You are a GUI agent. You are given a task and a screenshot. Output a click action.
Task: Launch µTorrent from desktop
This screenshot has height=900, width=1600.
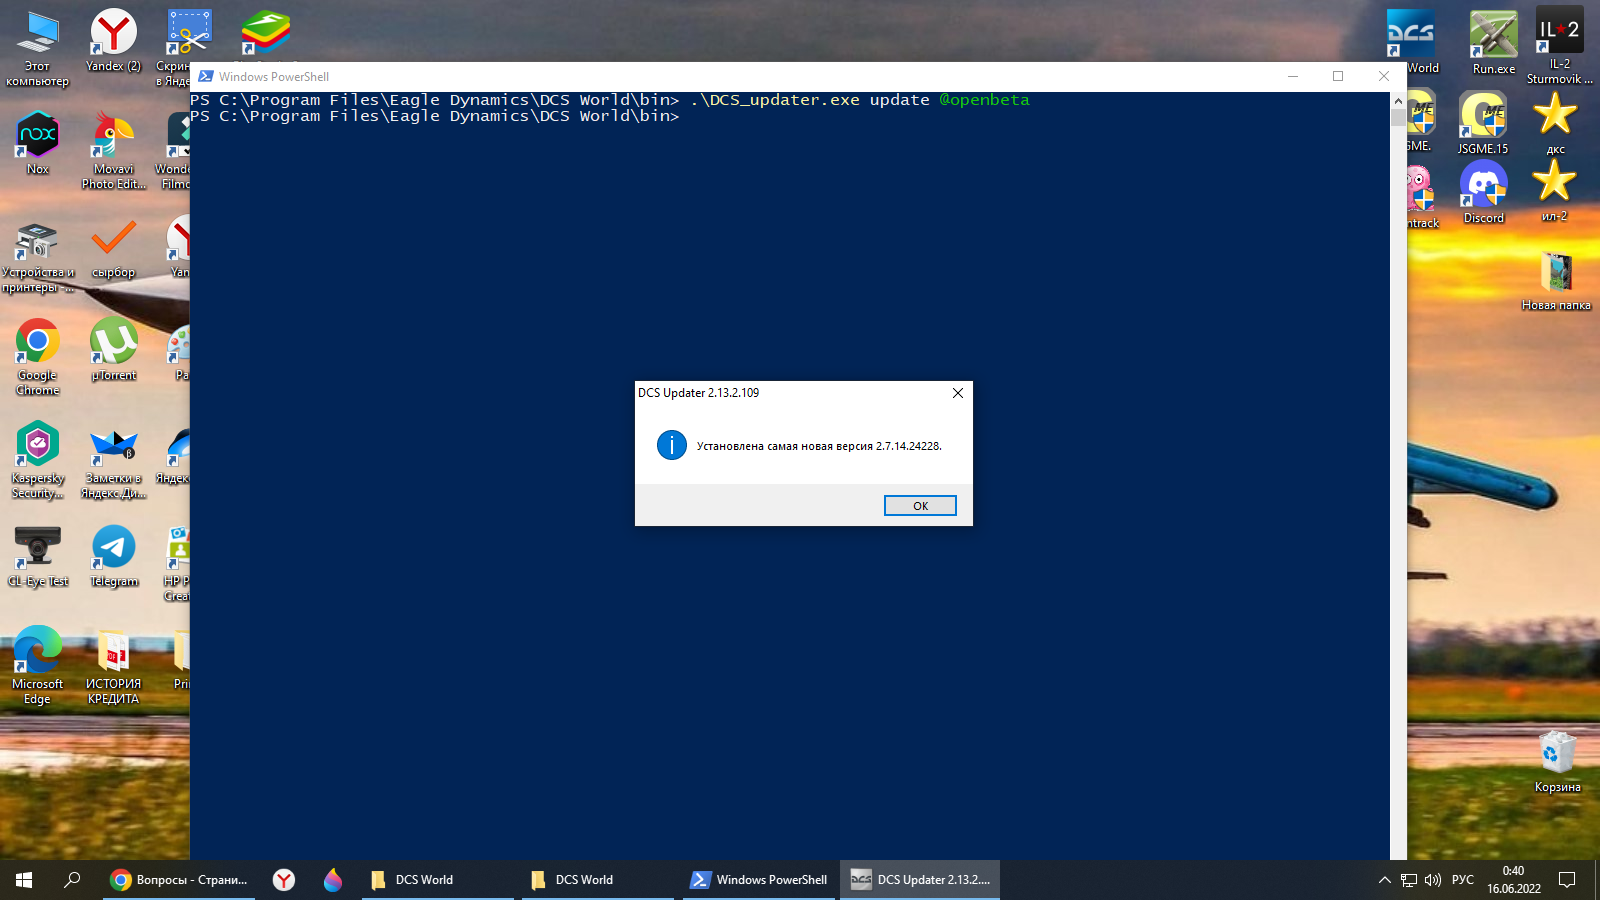114,350
